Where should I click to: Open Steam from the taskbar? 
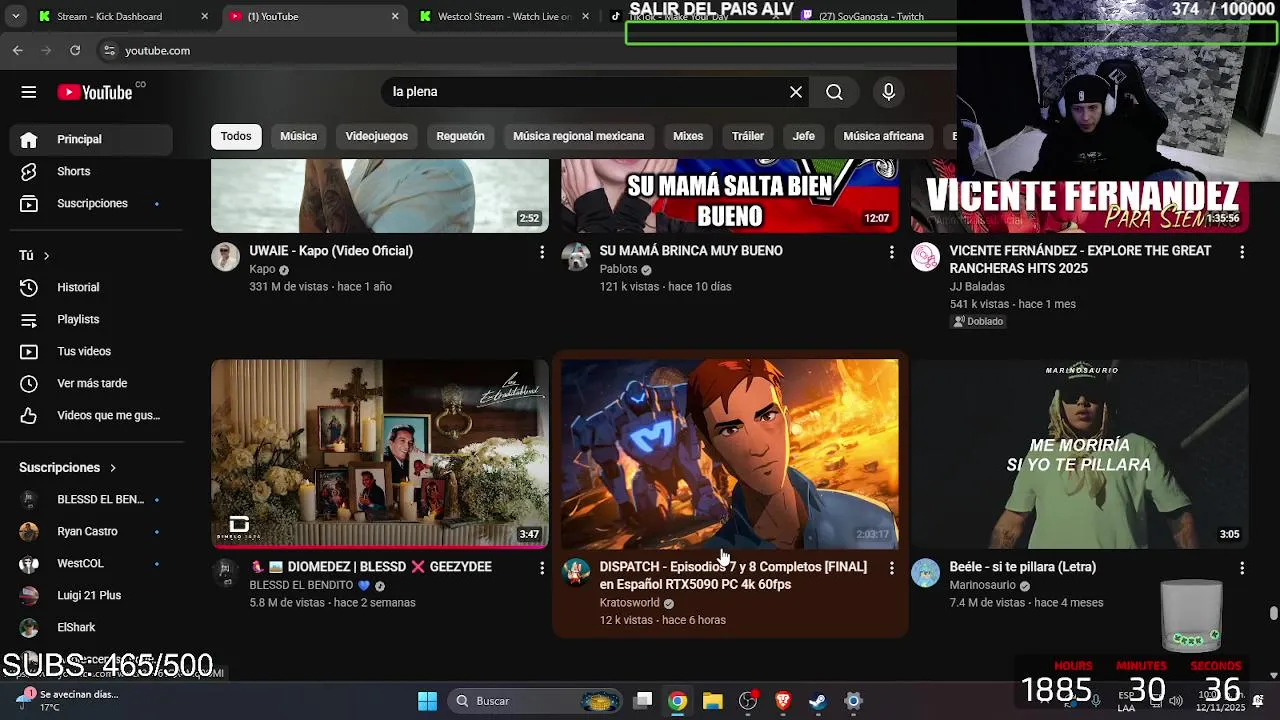818,701
